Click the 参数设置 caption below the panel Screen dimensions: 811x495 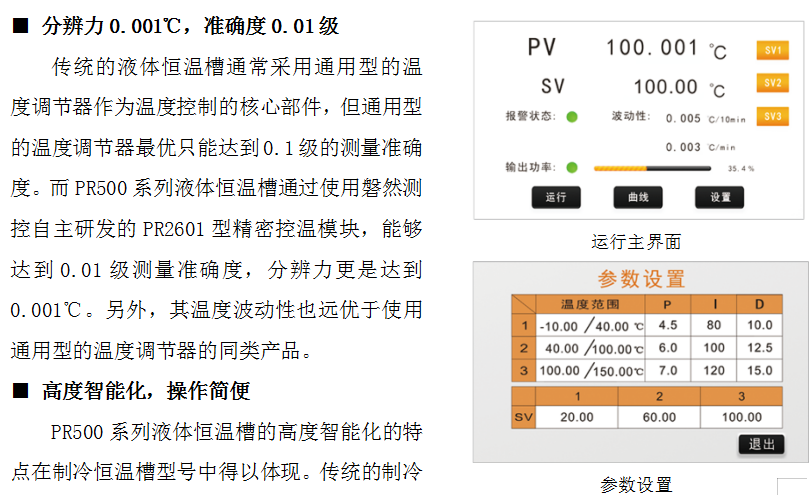(636, 485)
